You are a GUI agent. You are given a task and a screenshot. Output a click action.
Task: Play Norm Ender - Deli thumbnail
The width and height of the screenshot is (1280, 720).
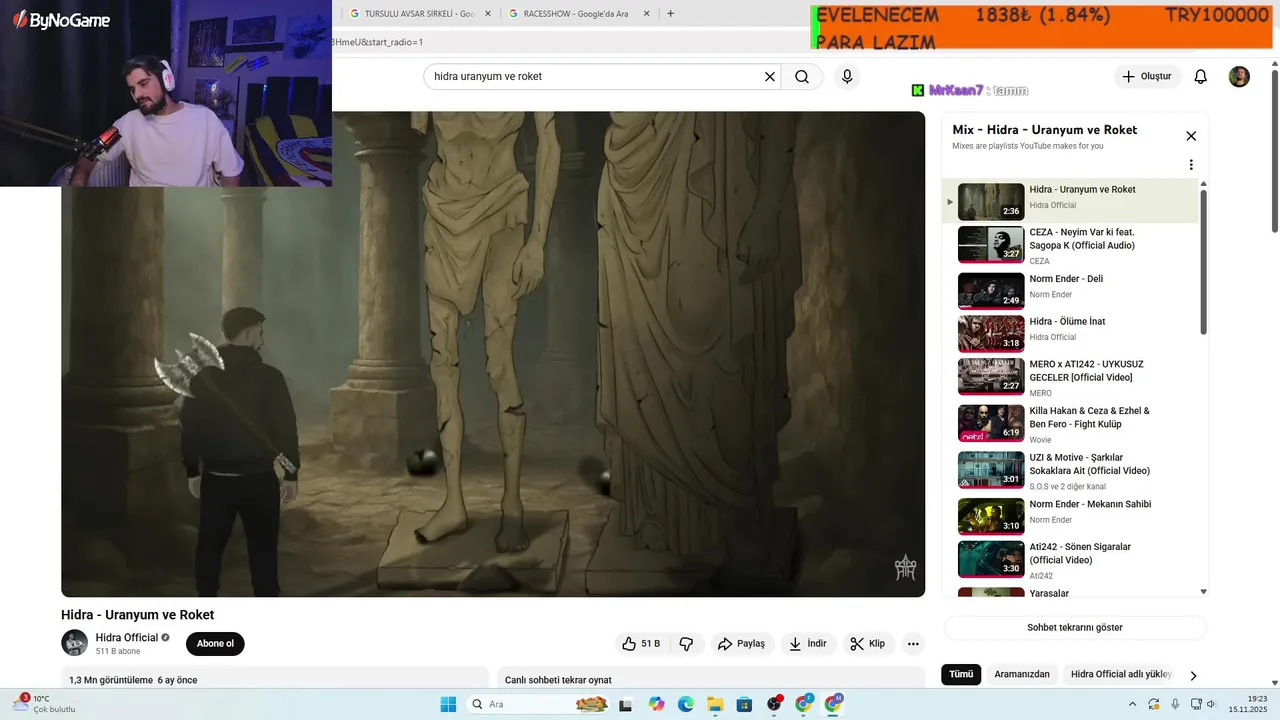pos(991,291)
